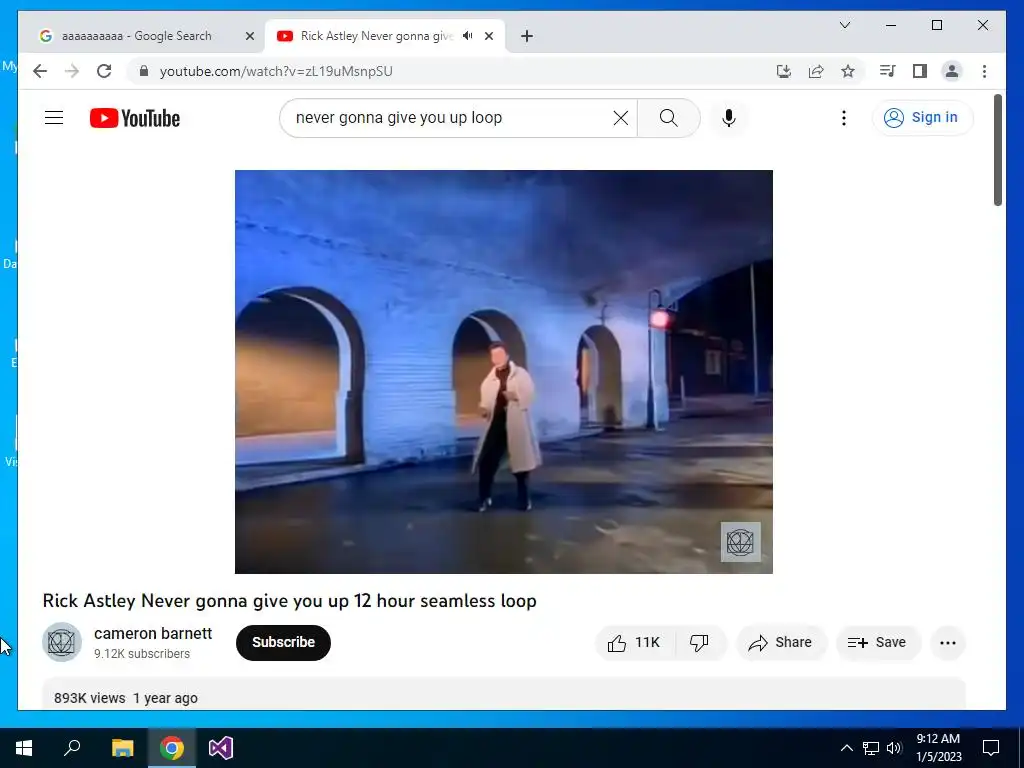Screen dimensions: 1024x768
Task: Dislike the video with thumbs down
Action: point(699,643)
